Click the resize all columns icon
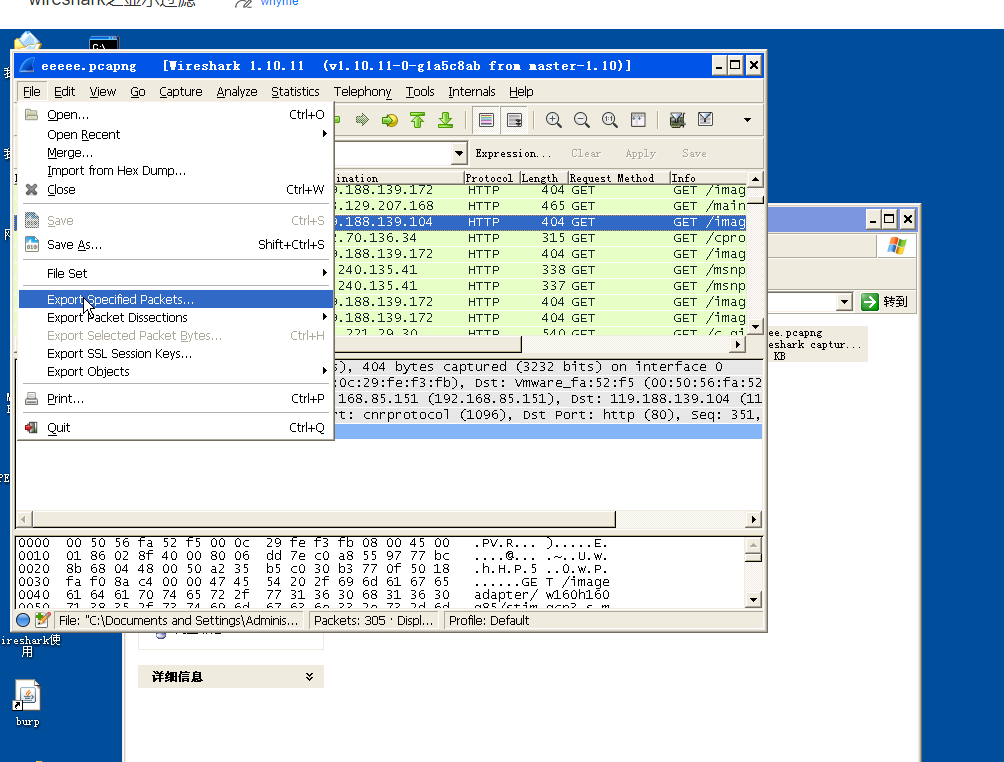The height and width of the screenshot is (762, 1004). pos(638,120)
